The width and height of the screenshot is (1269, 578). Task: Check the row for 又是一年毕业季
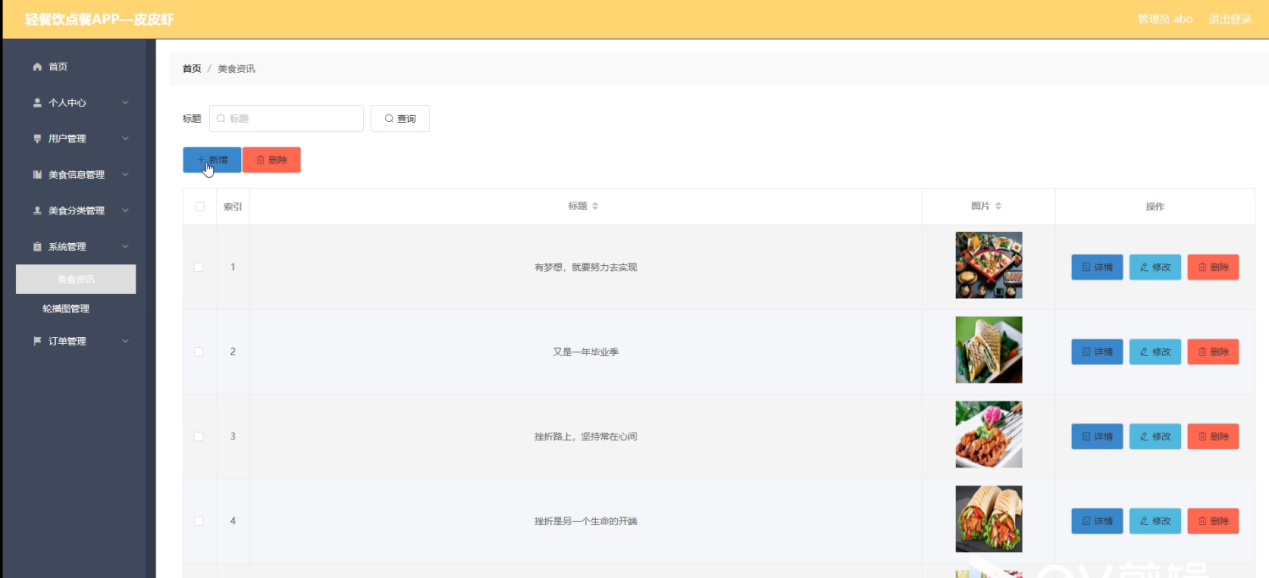pyautogui.click(x=199, y=352)
